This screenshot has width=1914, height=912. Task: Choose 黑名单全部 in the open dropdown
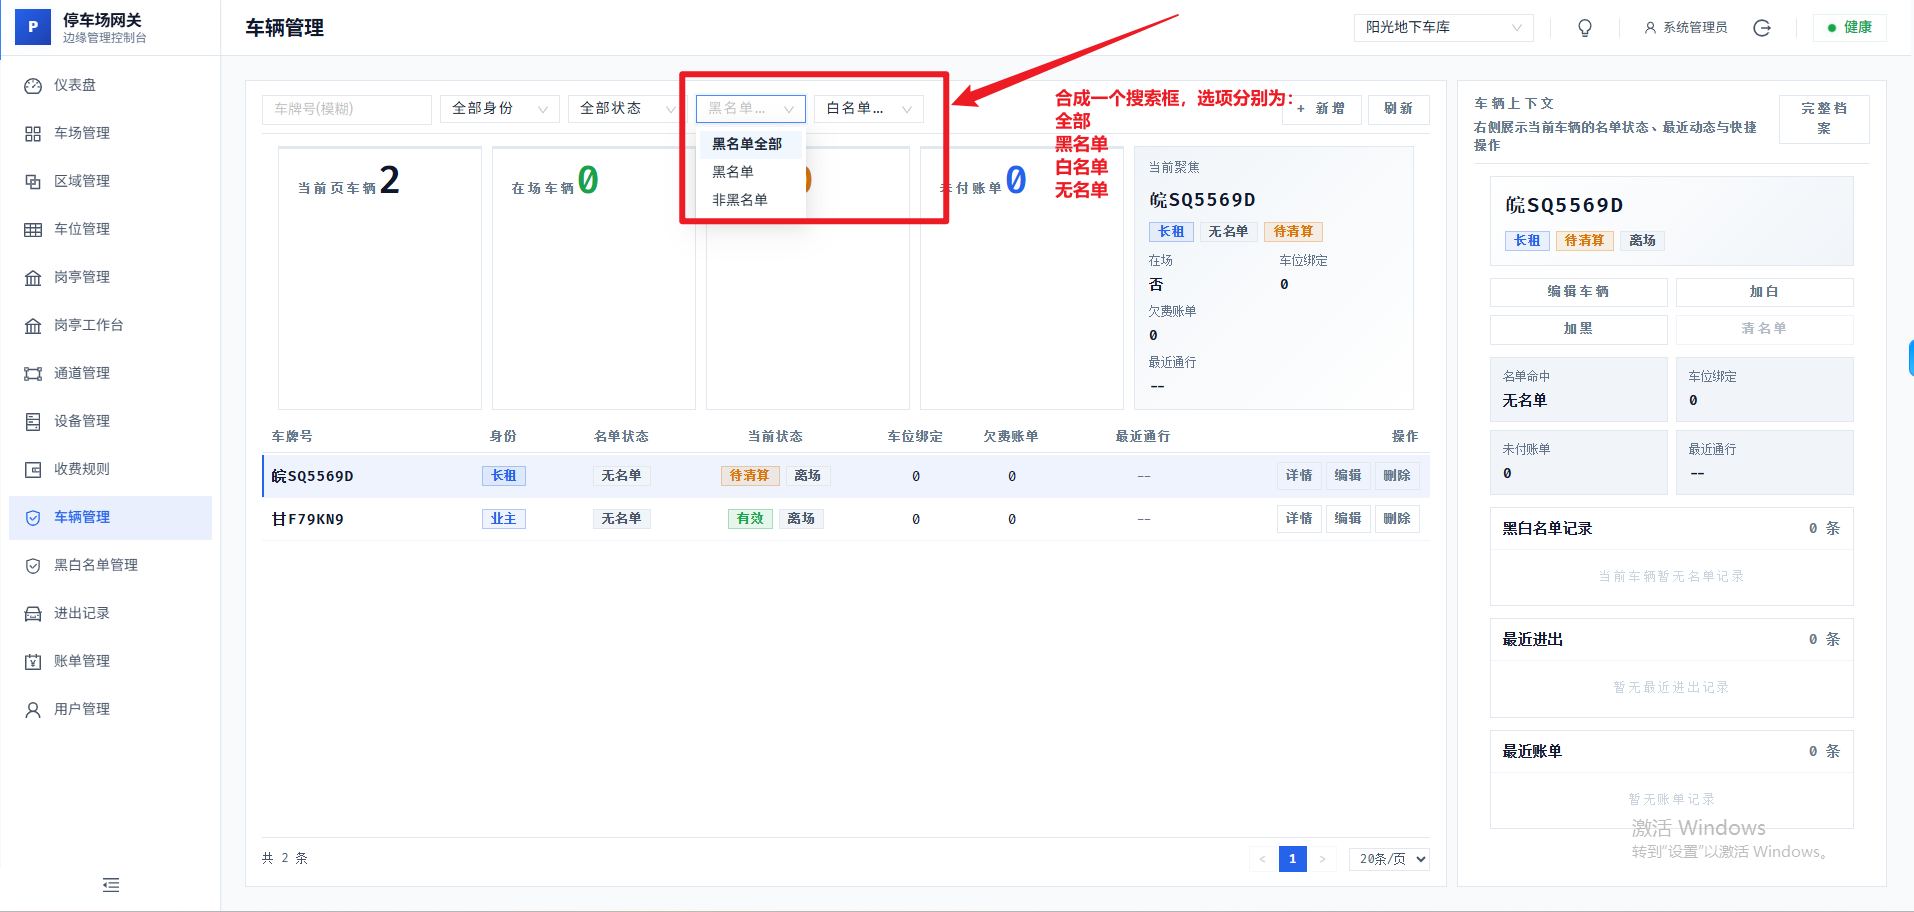tap(747, 144)
